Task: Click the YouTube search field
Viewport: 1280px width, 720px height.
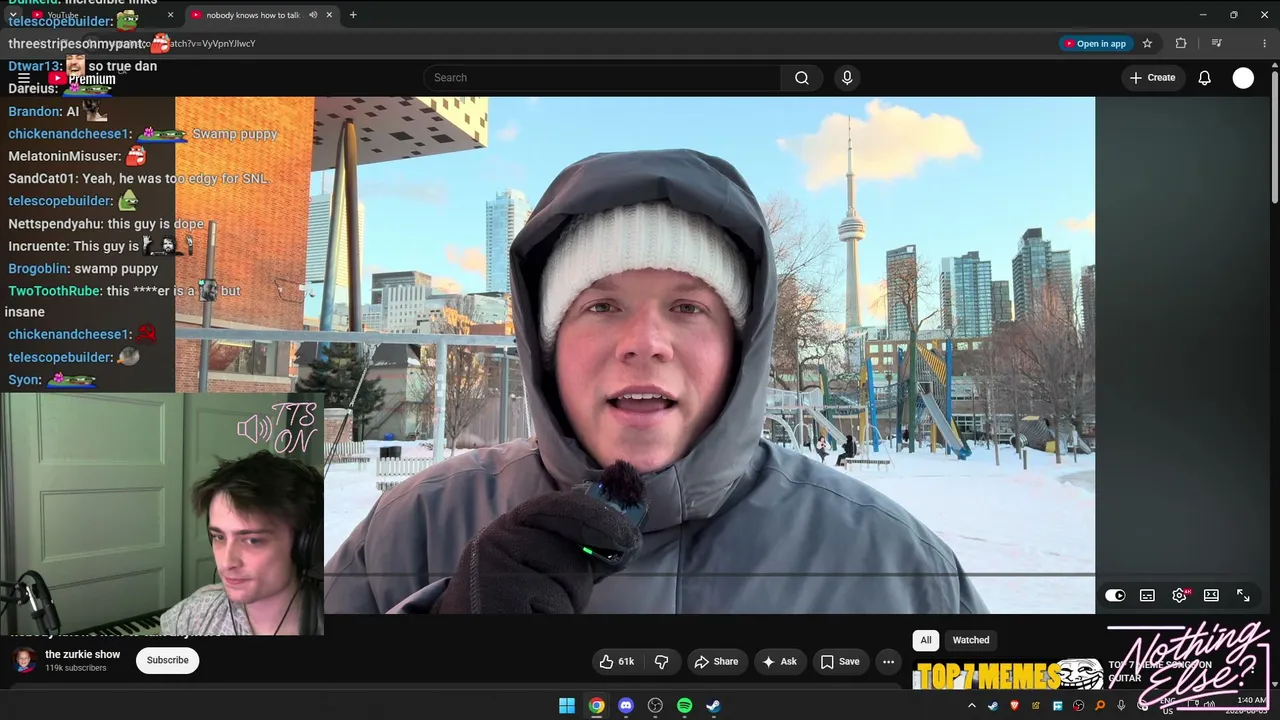Action: pyautogui.click(x=602, y=78)
